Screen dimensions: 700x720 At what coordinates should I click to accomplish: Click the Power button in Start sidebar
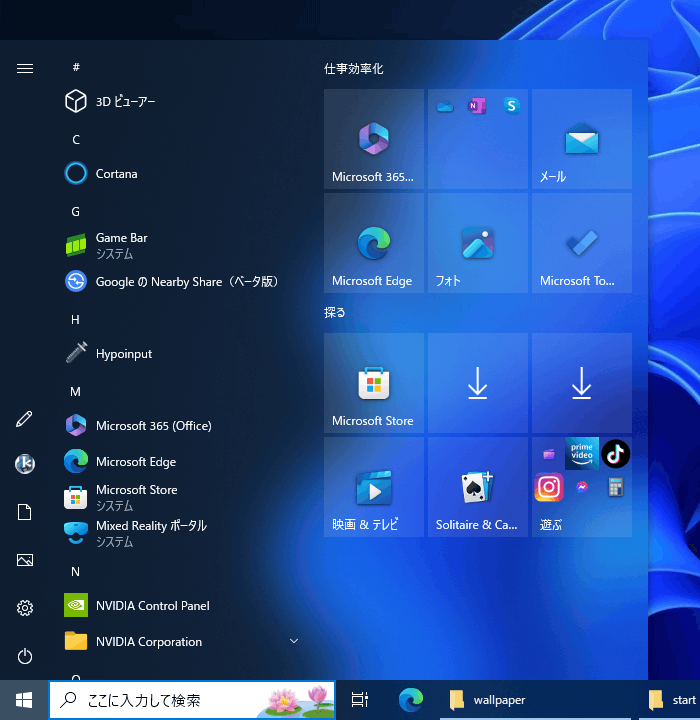25,656
